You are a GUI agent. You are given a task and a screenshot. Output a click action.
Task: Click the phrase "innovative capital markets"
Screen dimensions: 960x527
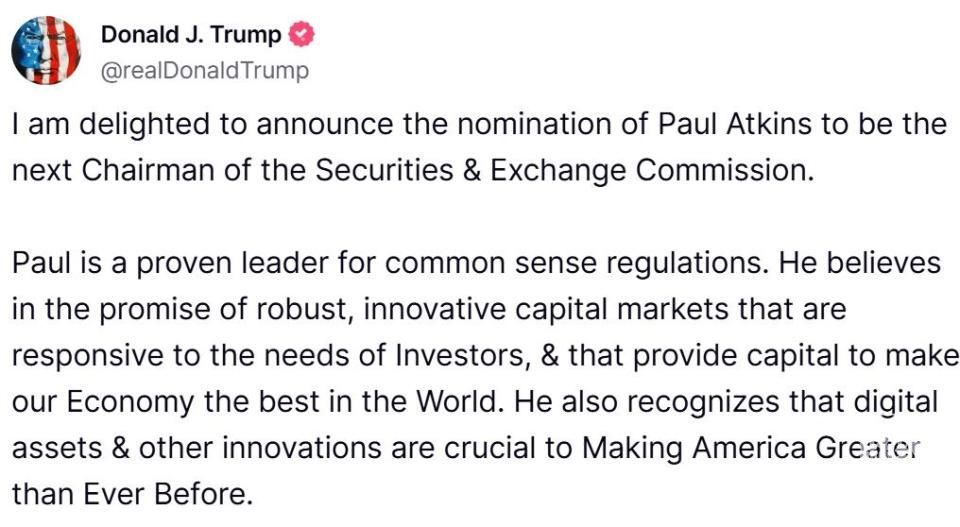tap(538, 309)
